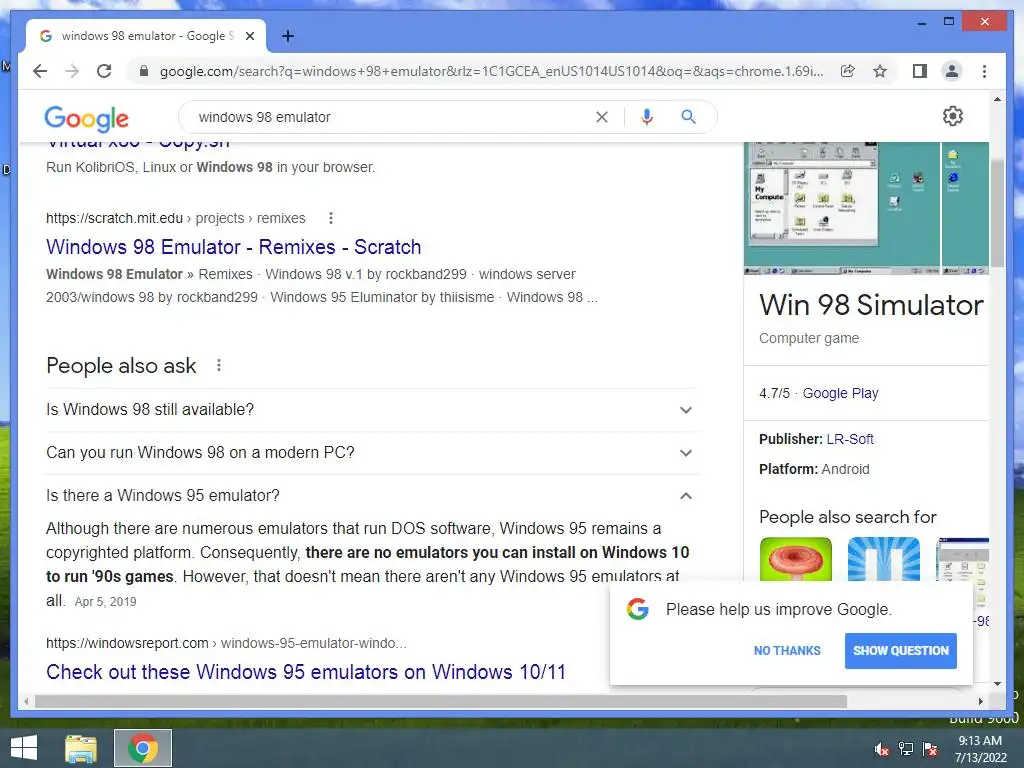Open the Google Play rating link
Screen dimensions: 1024x768
840,393
